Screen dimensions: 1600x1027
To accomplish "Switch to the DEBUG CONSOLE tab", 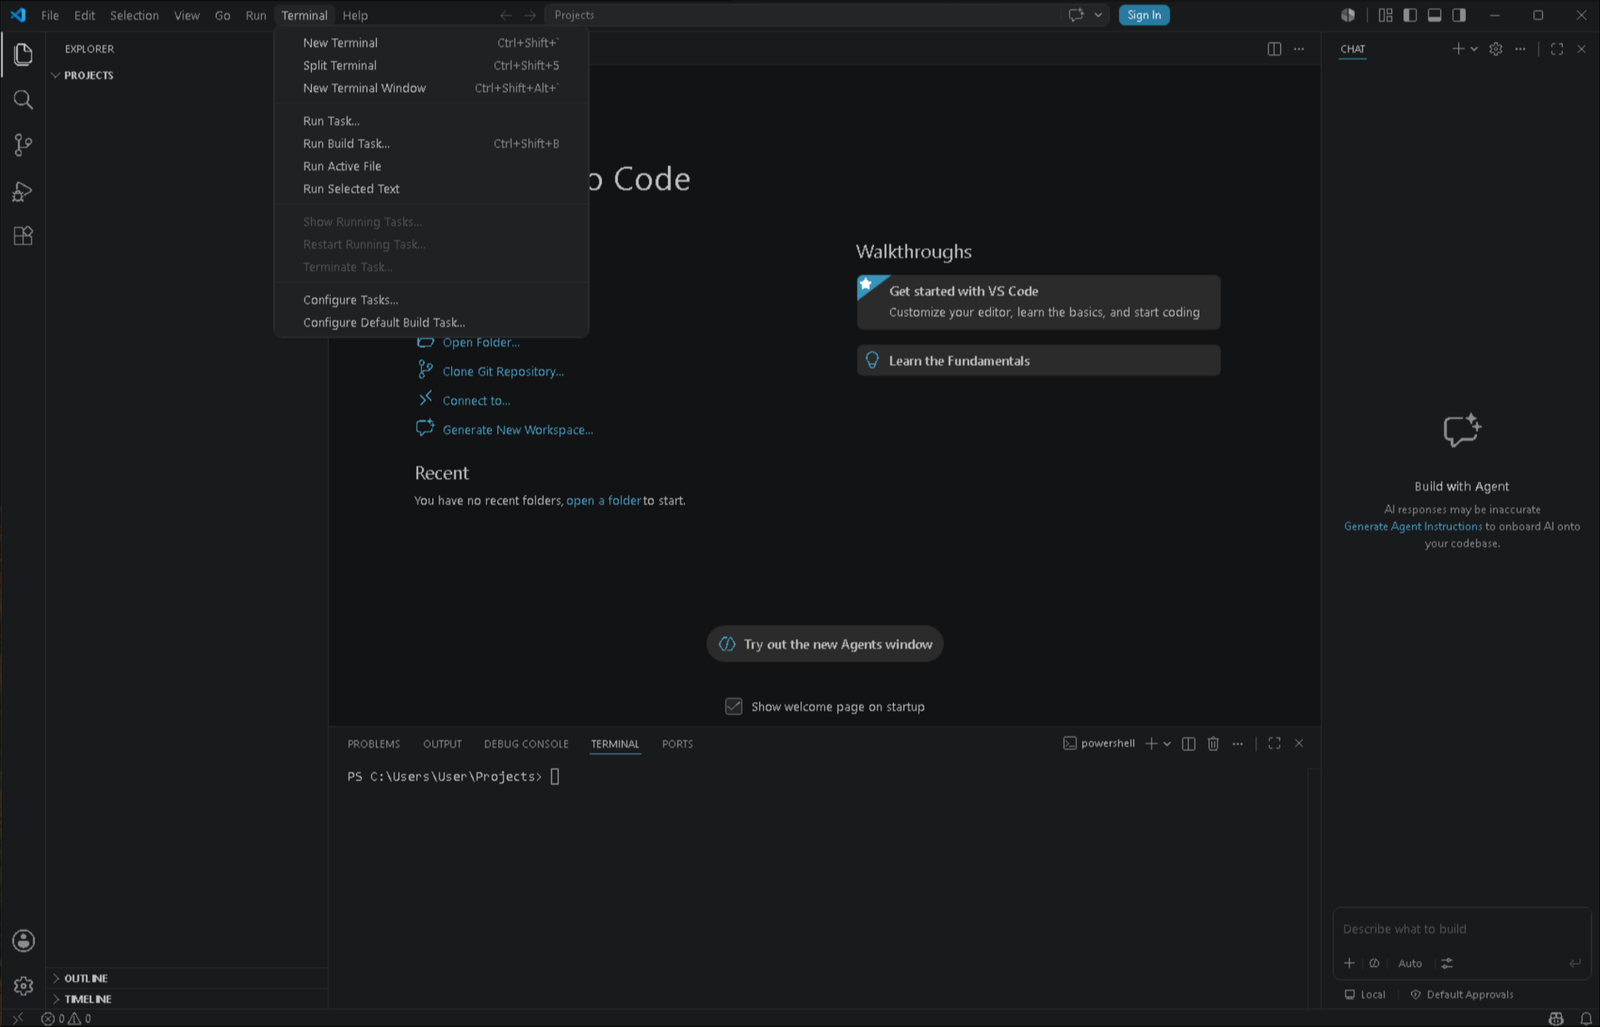I will point(526,744).
